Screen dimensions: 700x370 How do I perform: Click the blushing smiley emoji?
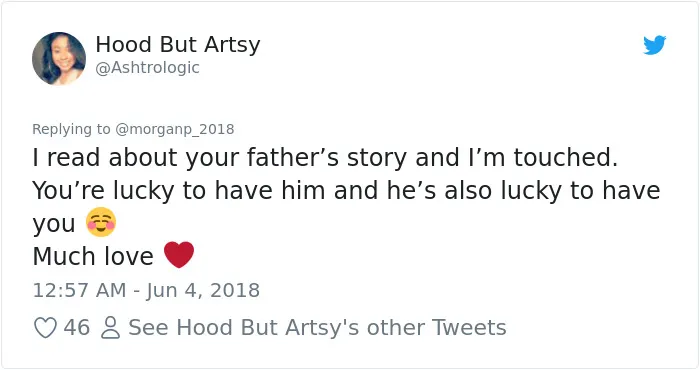[x=101, y=222]
